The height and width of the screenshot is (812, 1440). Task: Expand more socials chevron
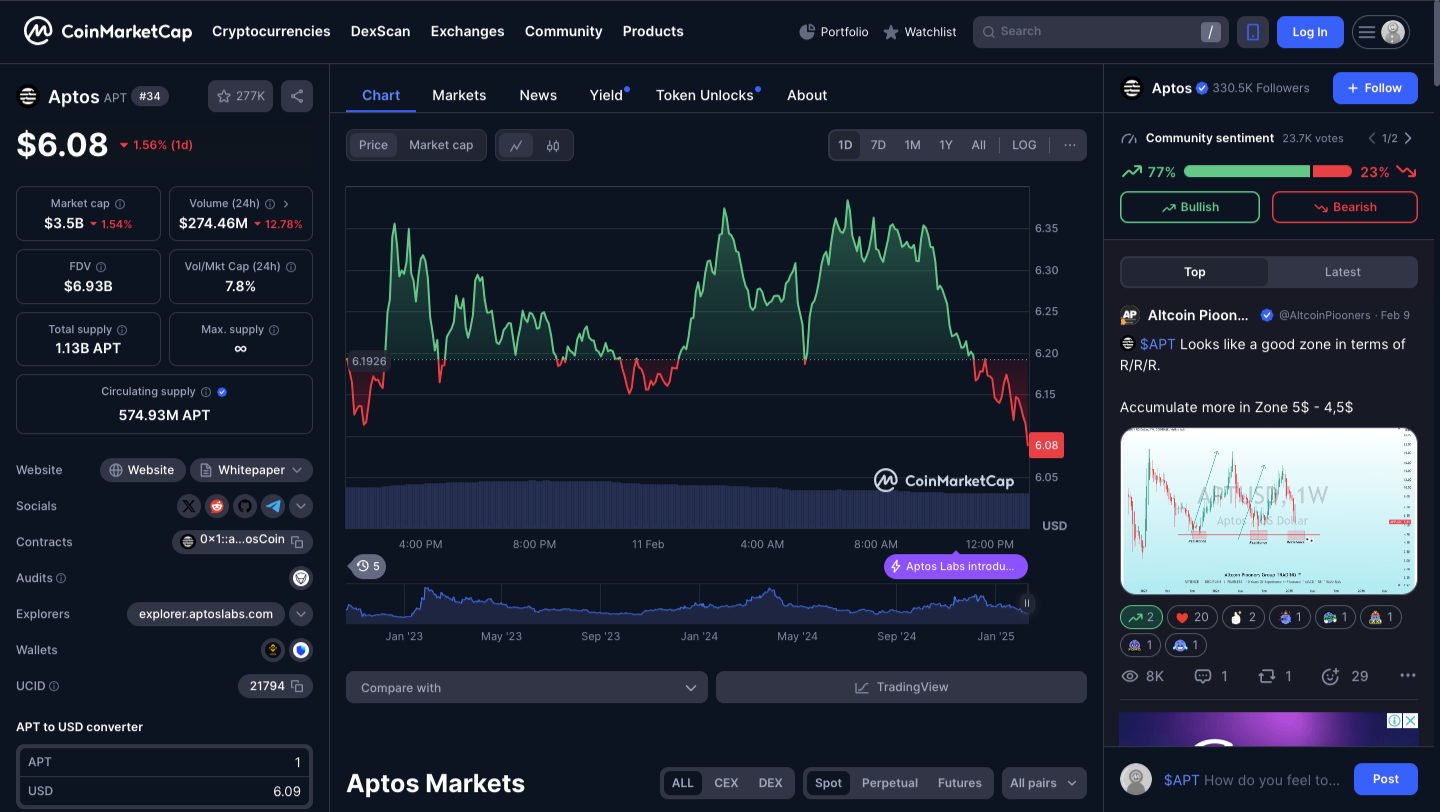pyautogui.click(x=301, y=506)
